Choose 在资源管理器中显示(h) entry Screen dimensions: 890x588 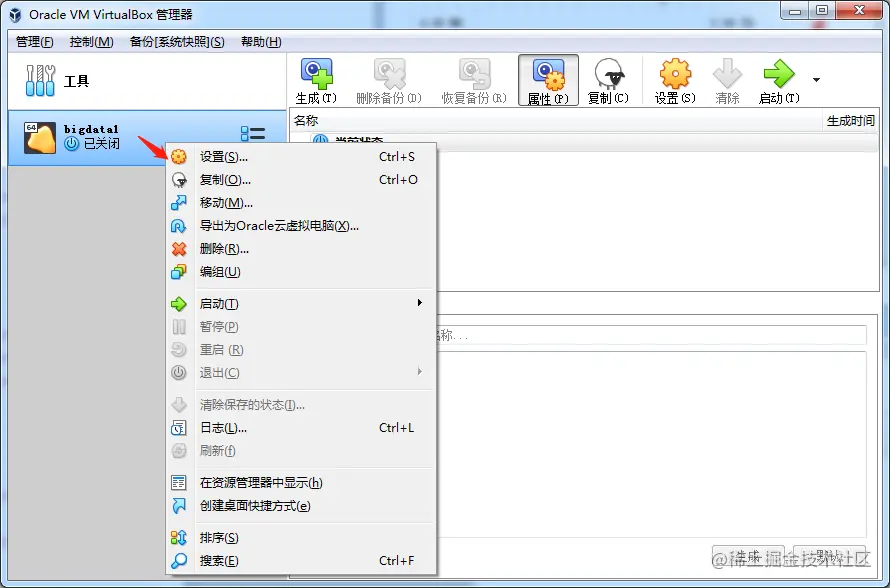(301, 483)
